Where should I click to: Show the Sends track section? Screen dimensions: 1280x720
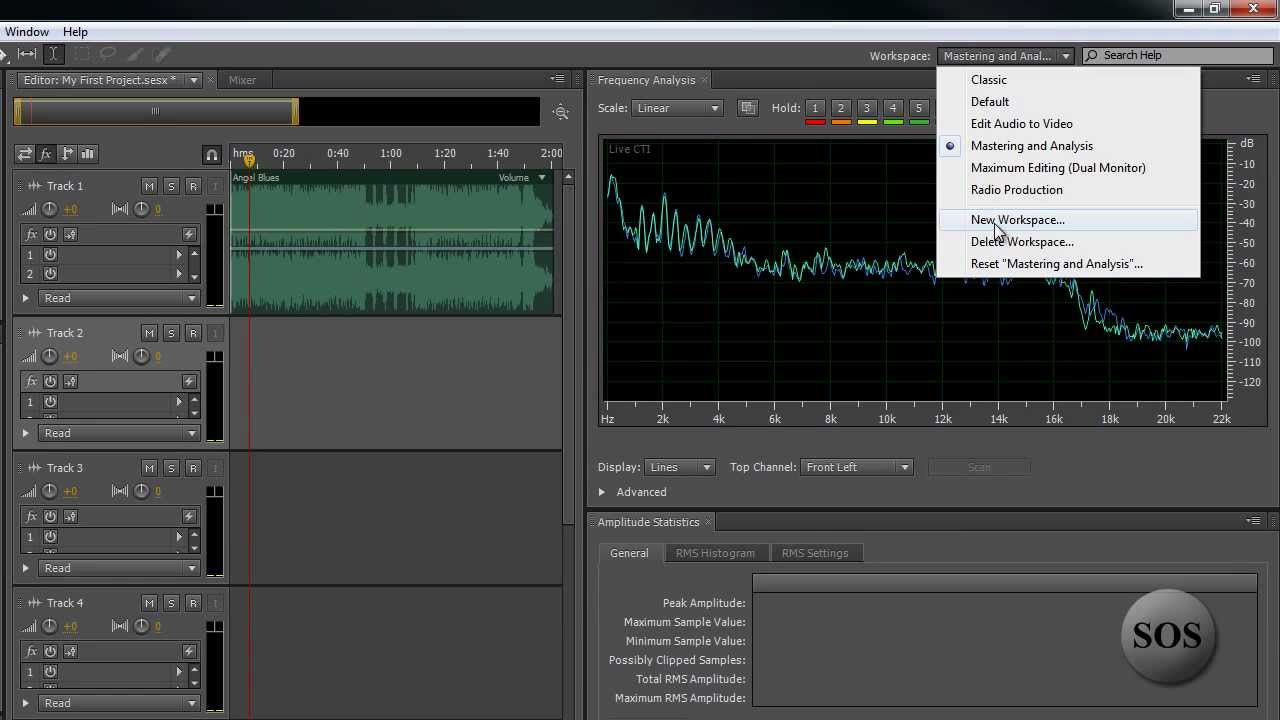coord(67,154)
